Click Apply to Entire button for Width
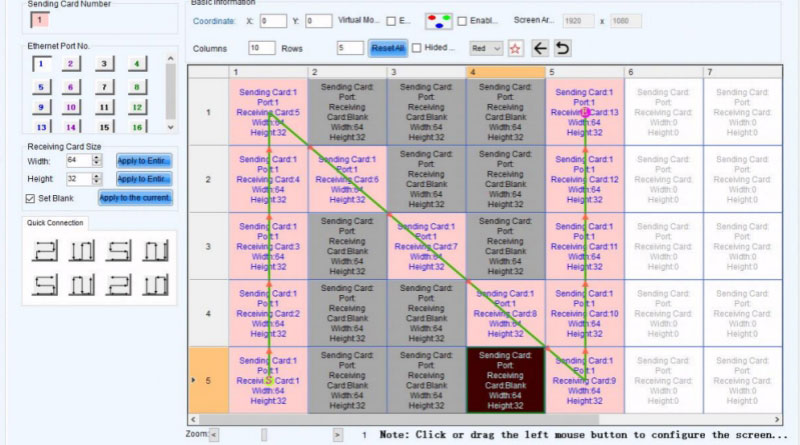 (144, 161)
